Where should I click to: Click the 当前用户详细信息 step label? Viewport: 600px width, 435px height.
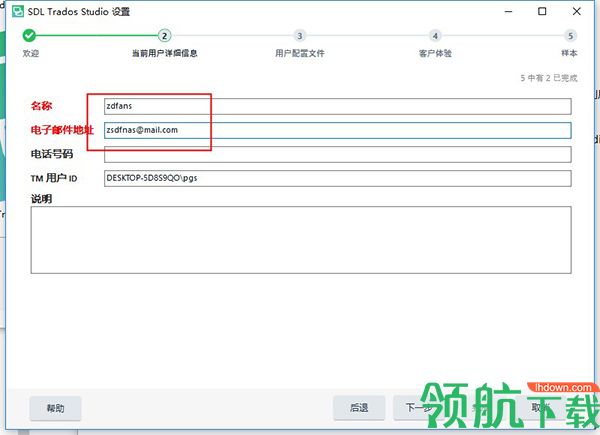click(x=165, y=53)
